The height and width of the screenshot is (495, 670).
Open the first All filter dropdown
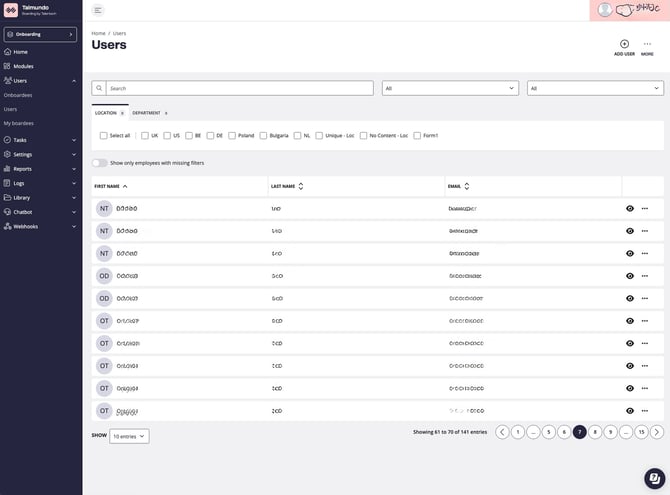pos(450,88)
